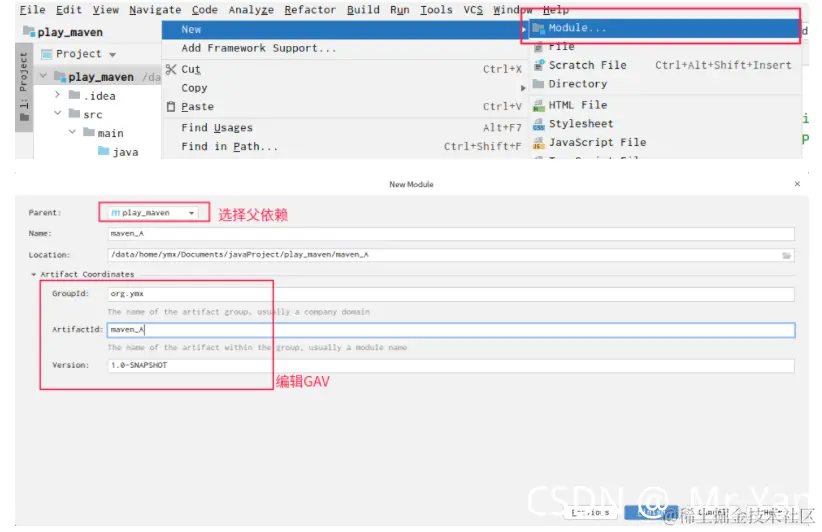Image resolution: width=822 pixels, height=532 pixels.
Task: Click the vertical Project tool window tab
Action: (x=24, y=86)
